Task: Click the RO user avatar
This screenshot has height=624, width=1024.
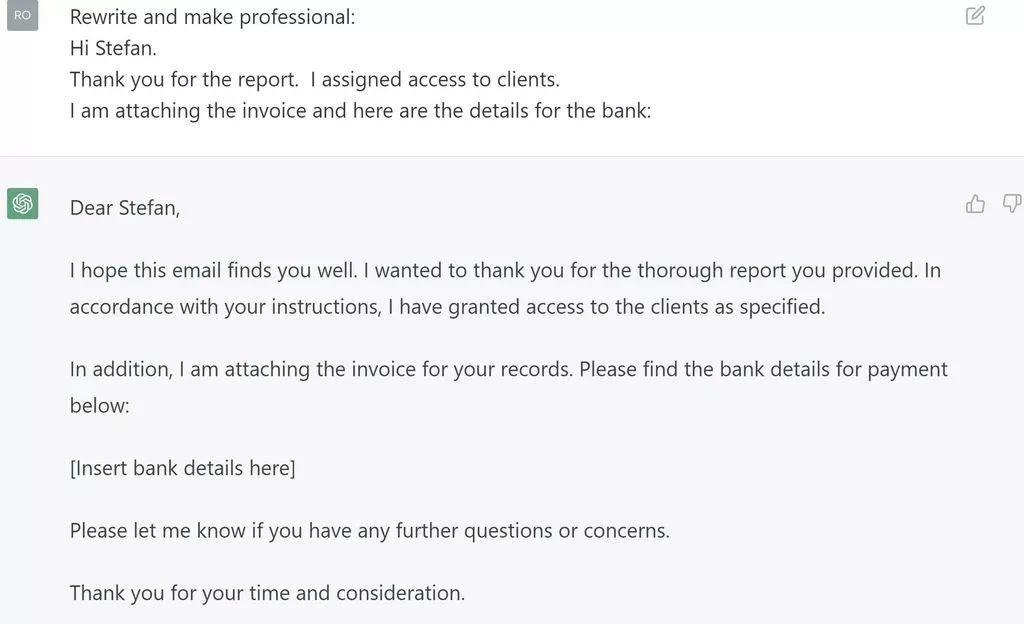Action: tap(22, 16)
